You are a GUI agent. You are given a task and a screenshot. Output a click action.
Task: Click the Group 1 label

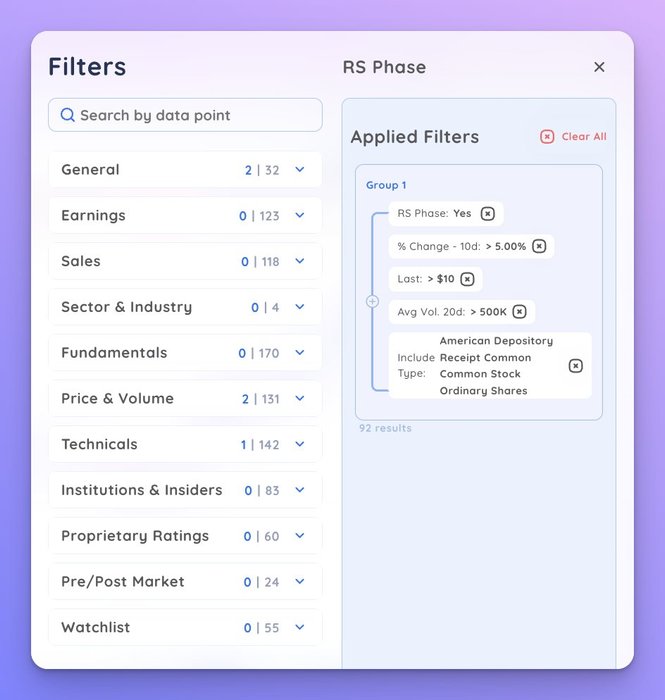(x=386, y=185)
